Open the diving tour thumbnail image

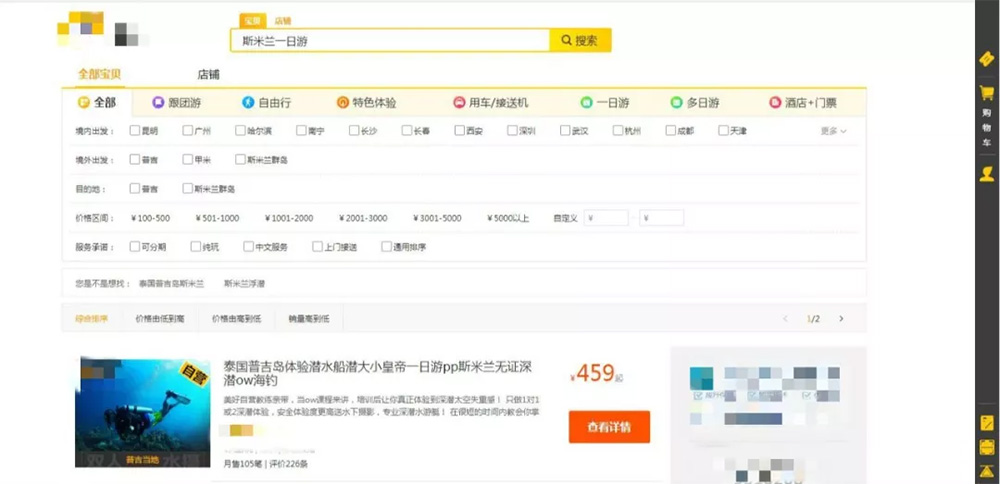(143, 412)
